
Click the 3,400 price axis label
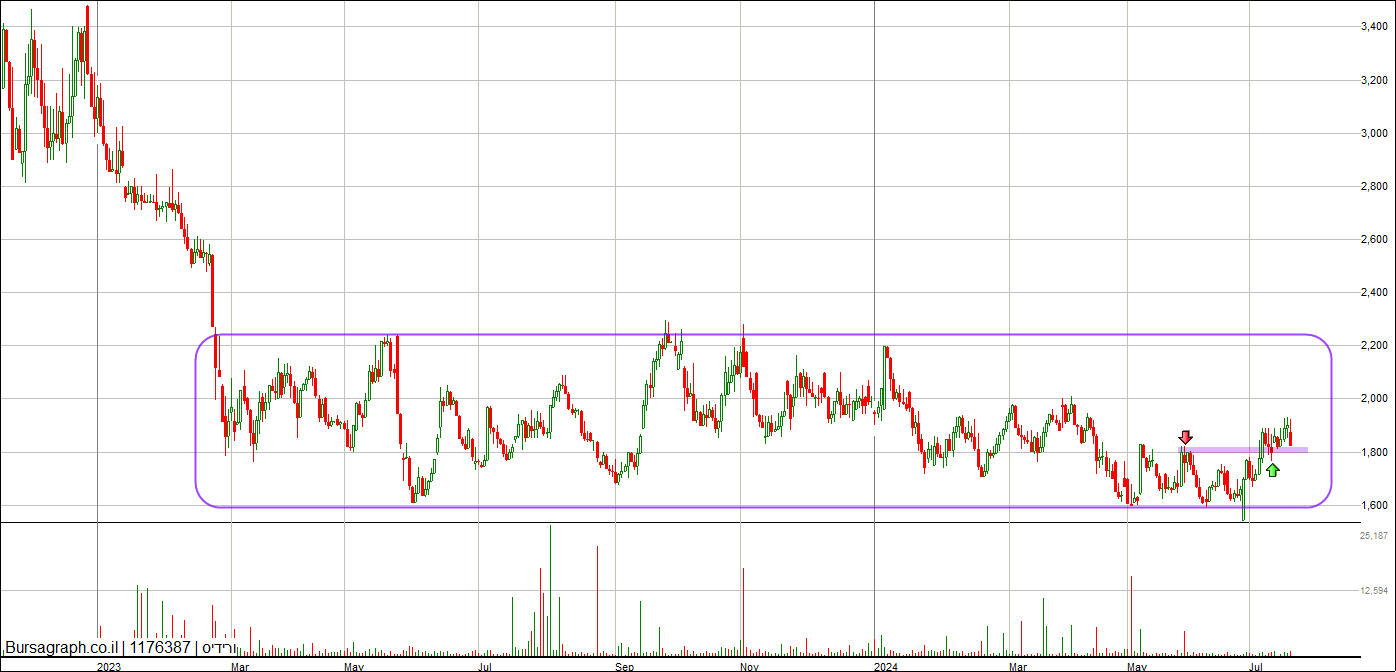(1374, 27)
